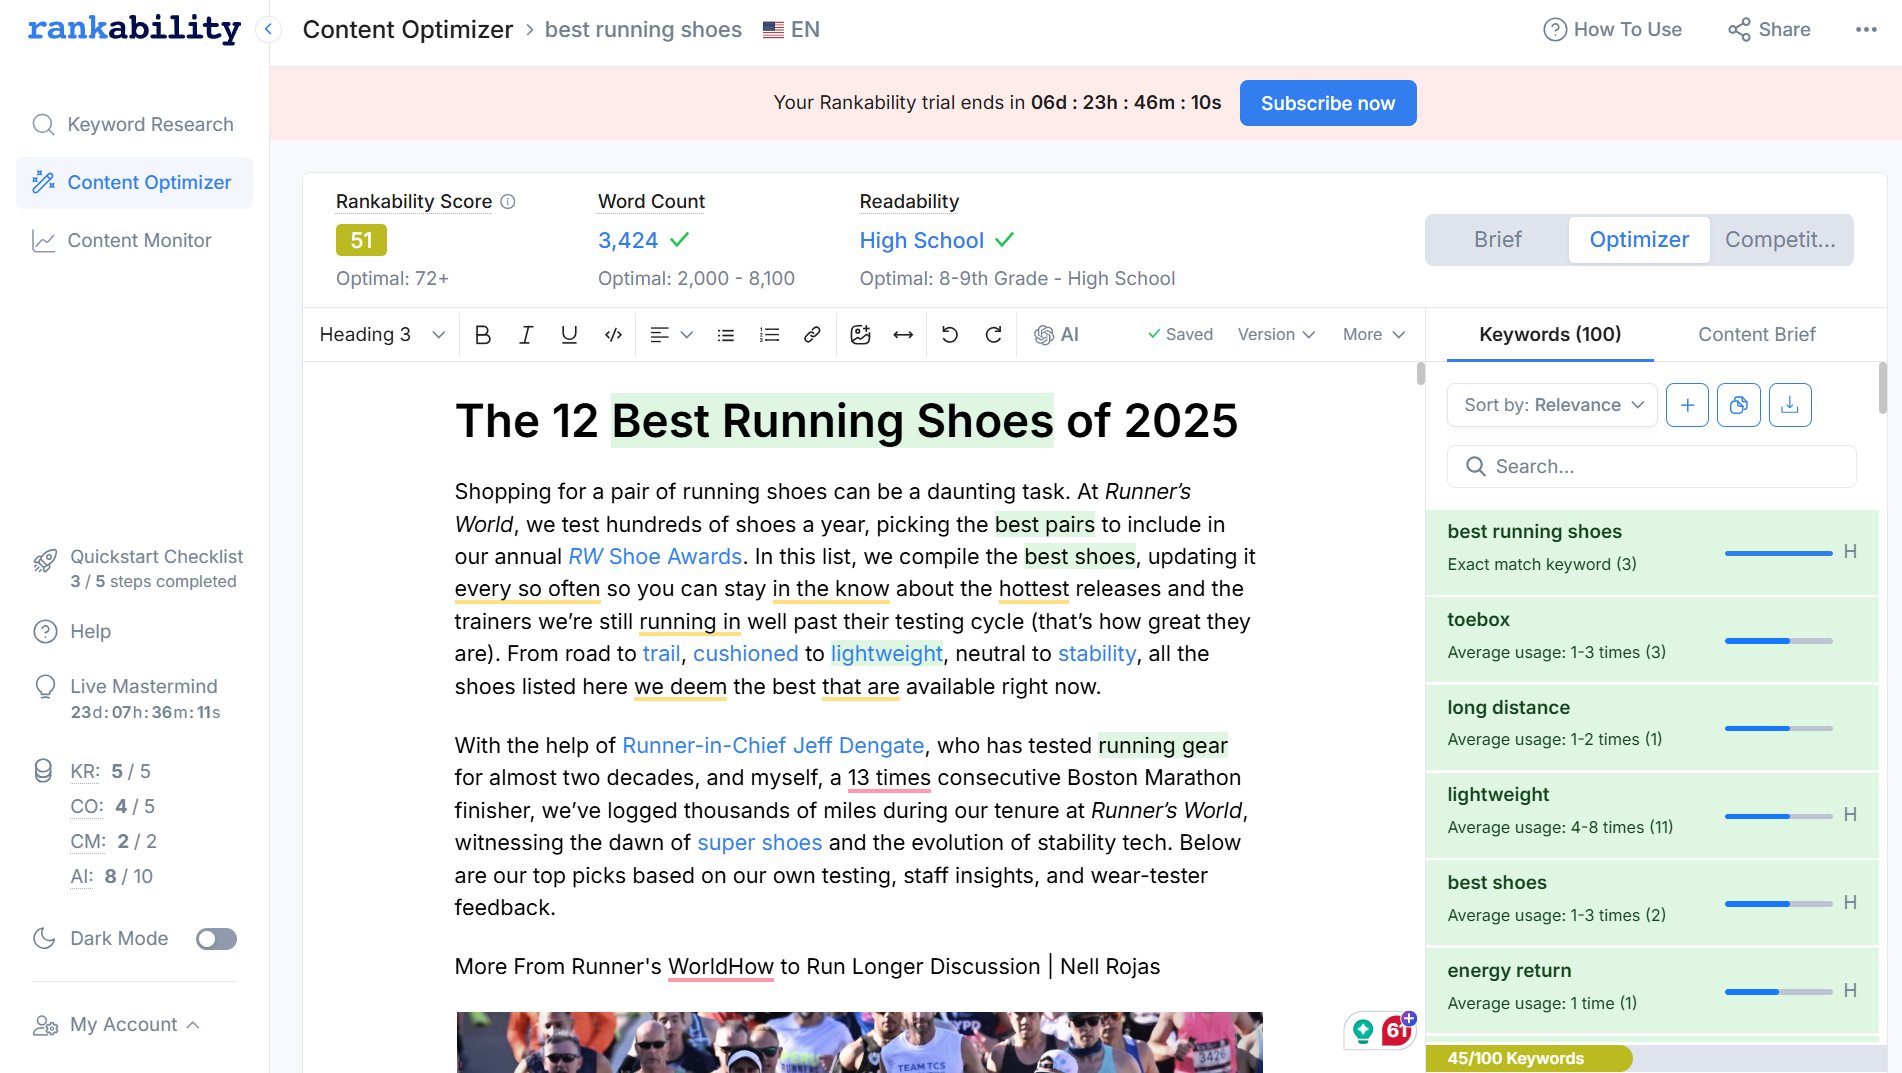Open the RW Shoe Awards link
1902x1073 pixels.
click(x=655, y=557)
